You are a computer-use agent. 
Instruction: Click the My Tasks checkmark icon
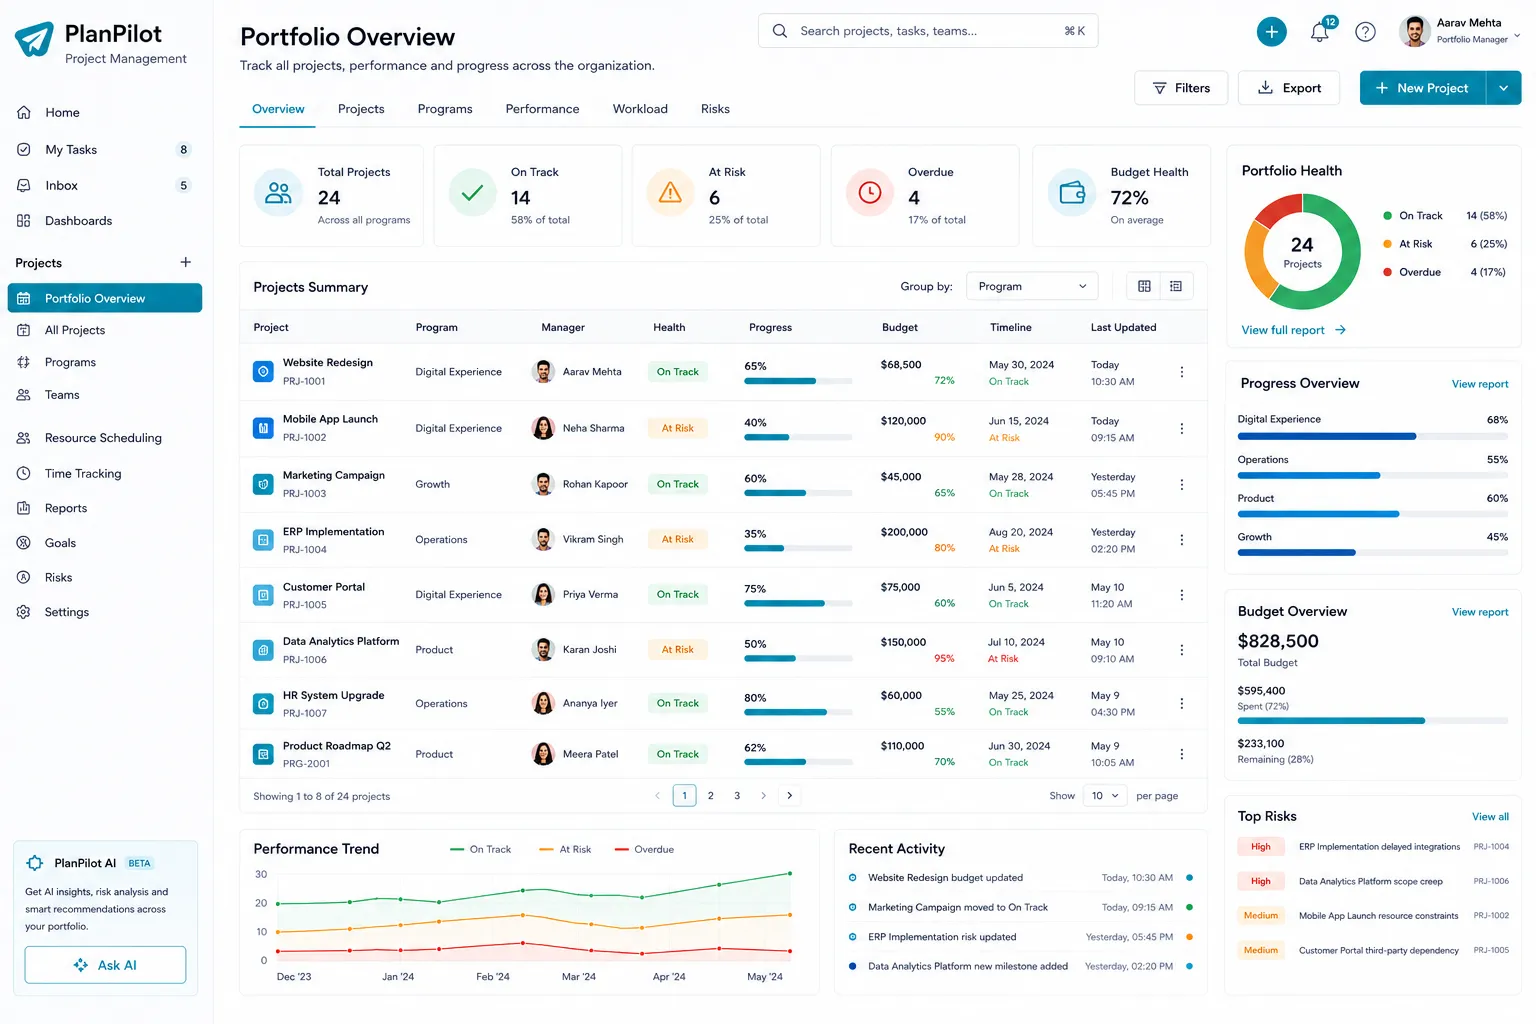coord(24,149)
